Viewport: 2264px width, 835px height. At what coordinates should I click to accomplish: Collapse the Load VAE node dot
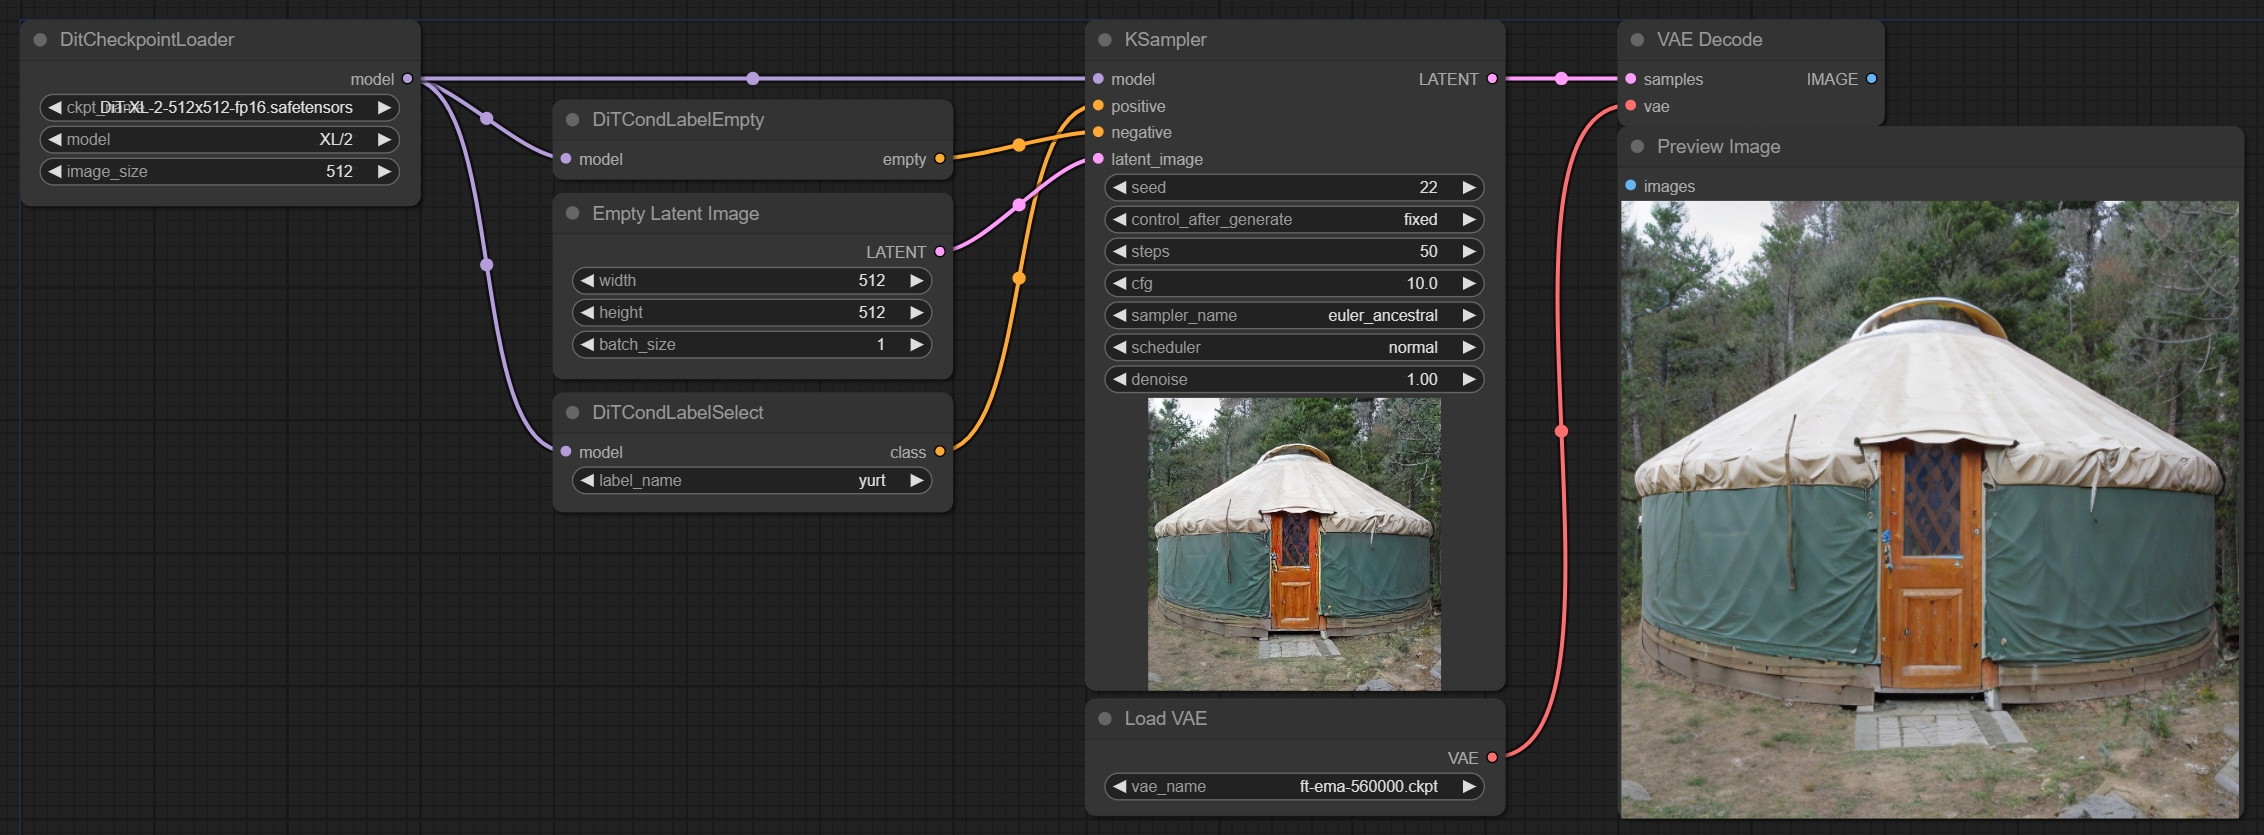(x=1105, y=718)
